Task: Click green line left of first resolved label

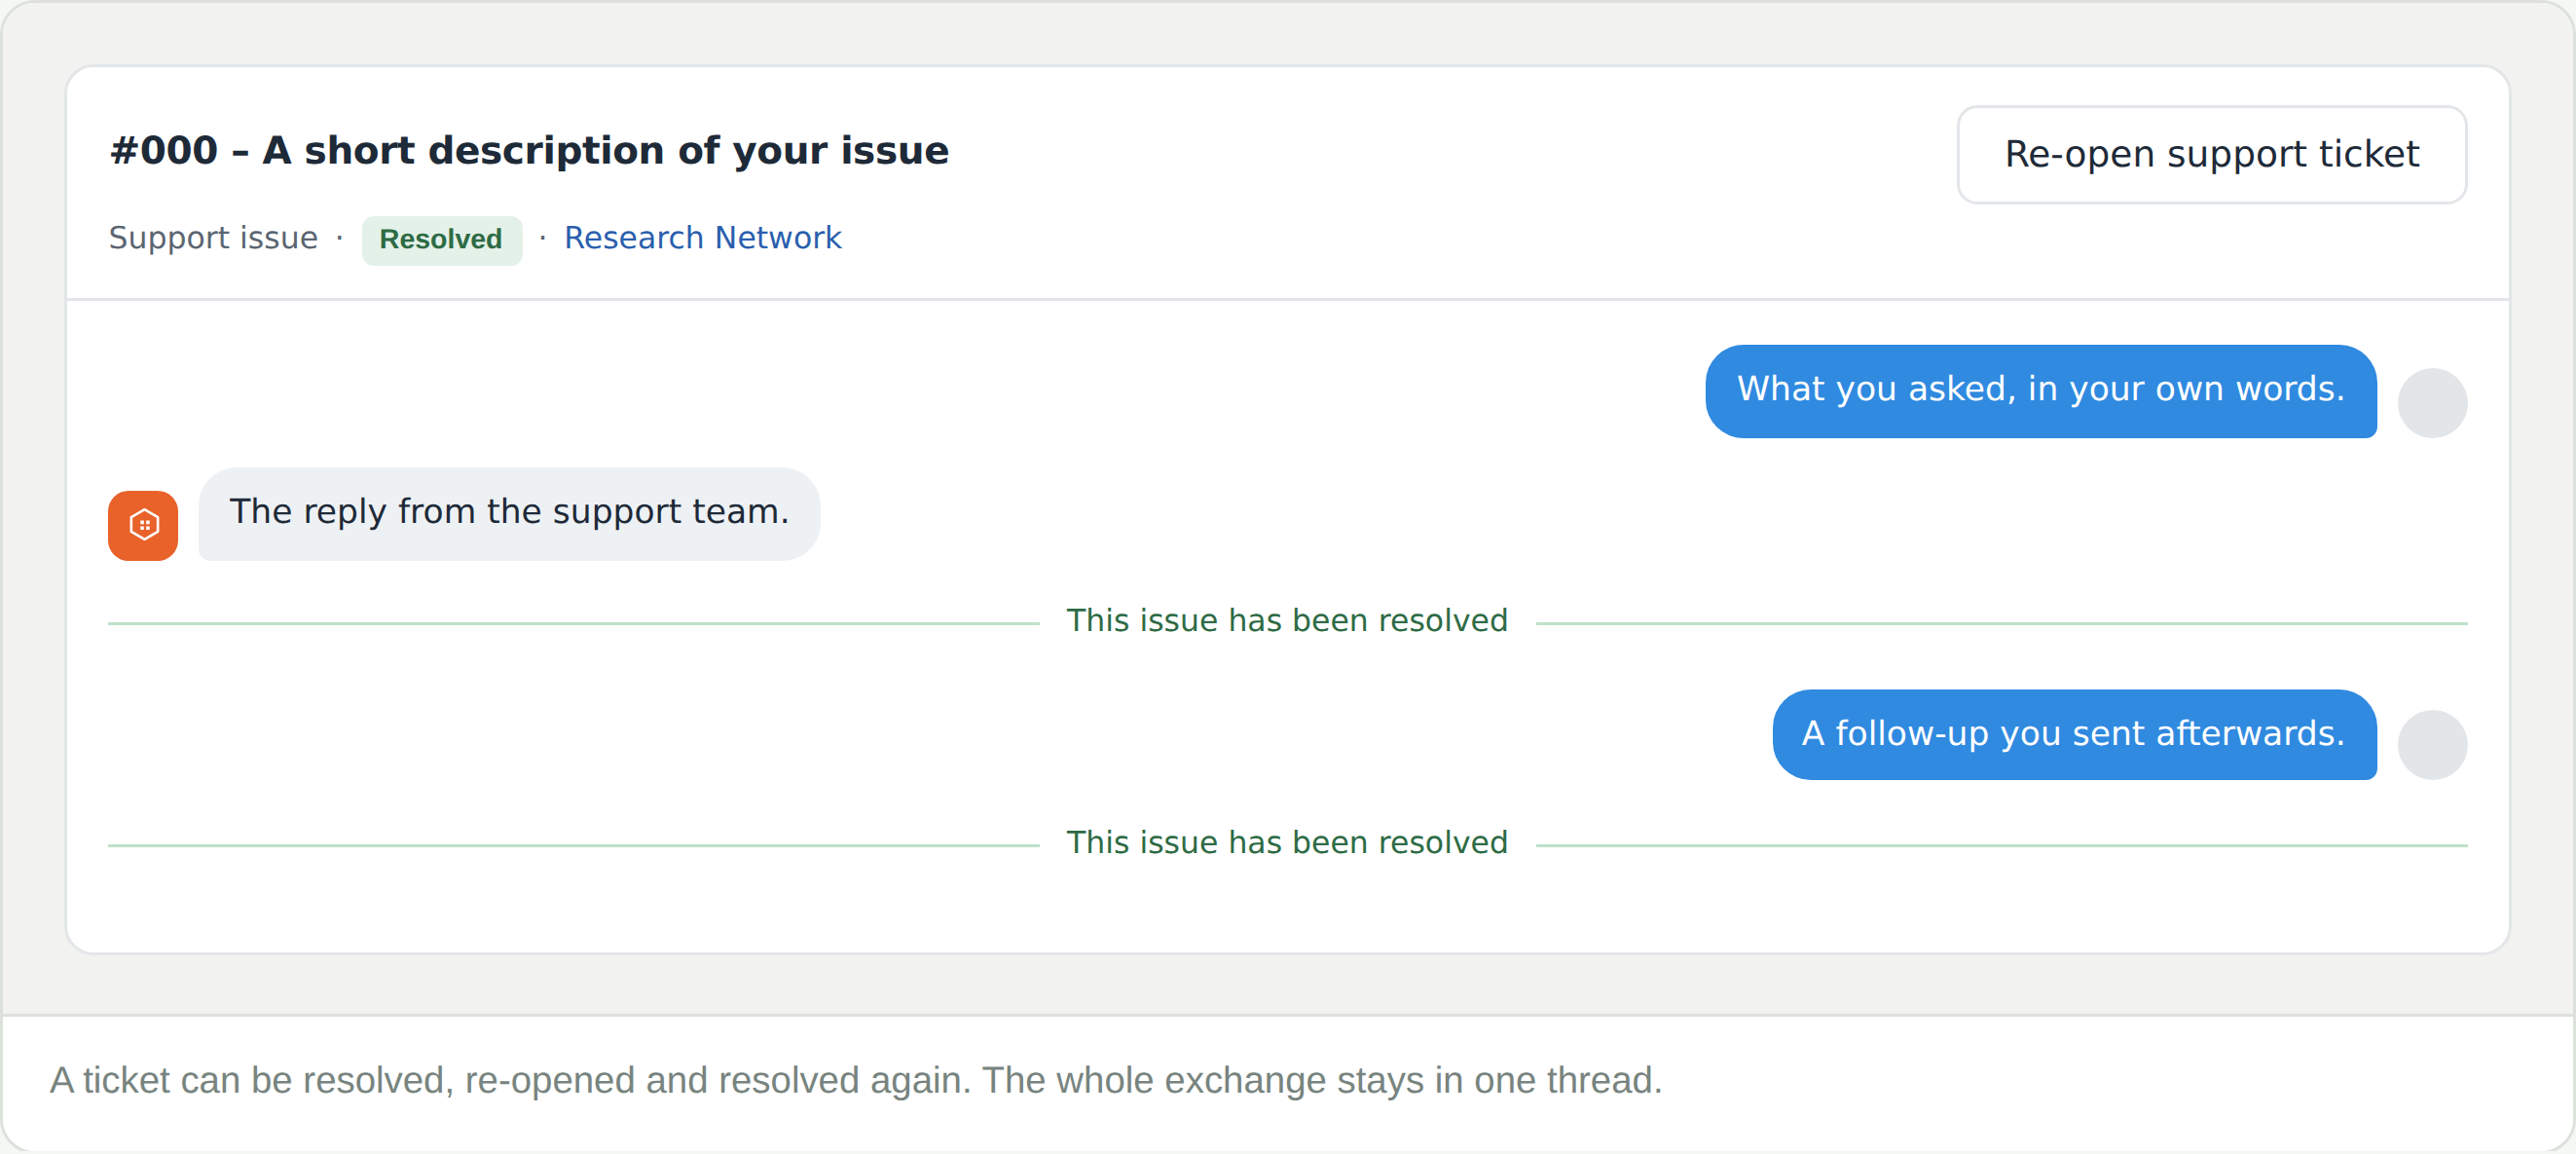Action: (x=574, y=624)
